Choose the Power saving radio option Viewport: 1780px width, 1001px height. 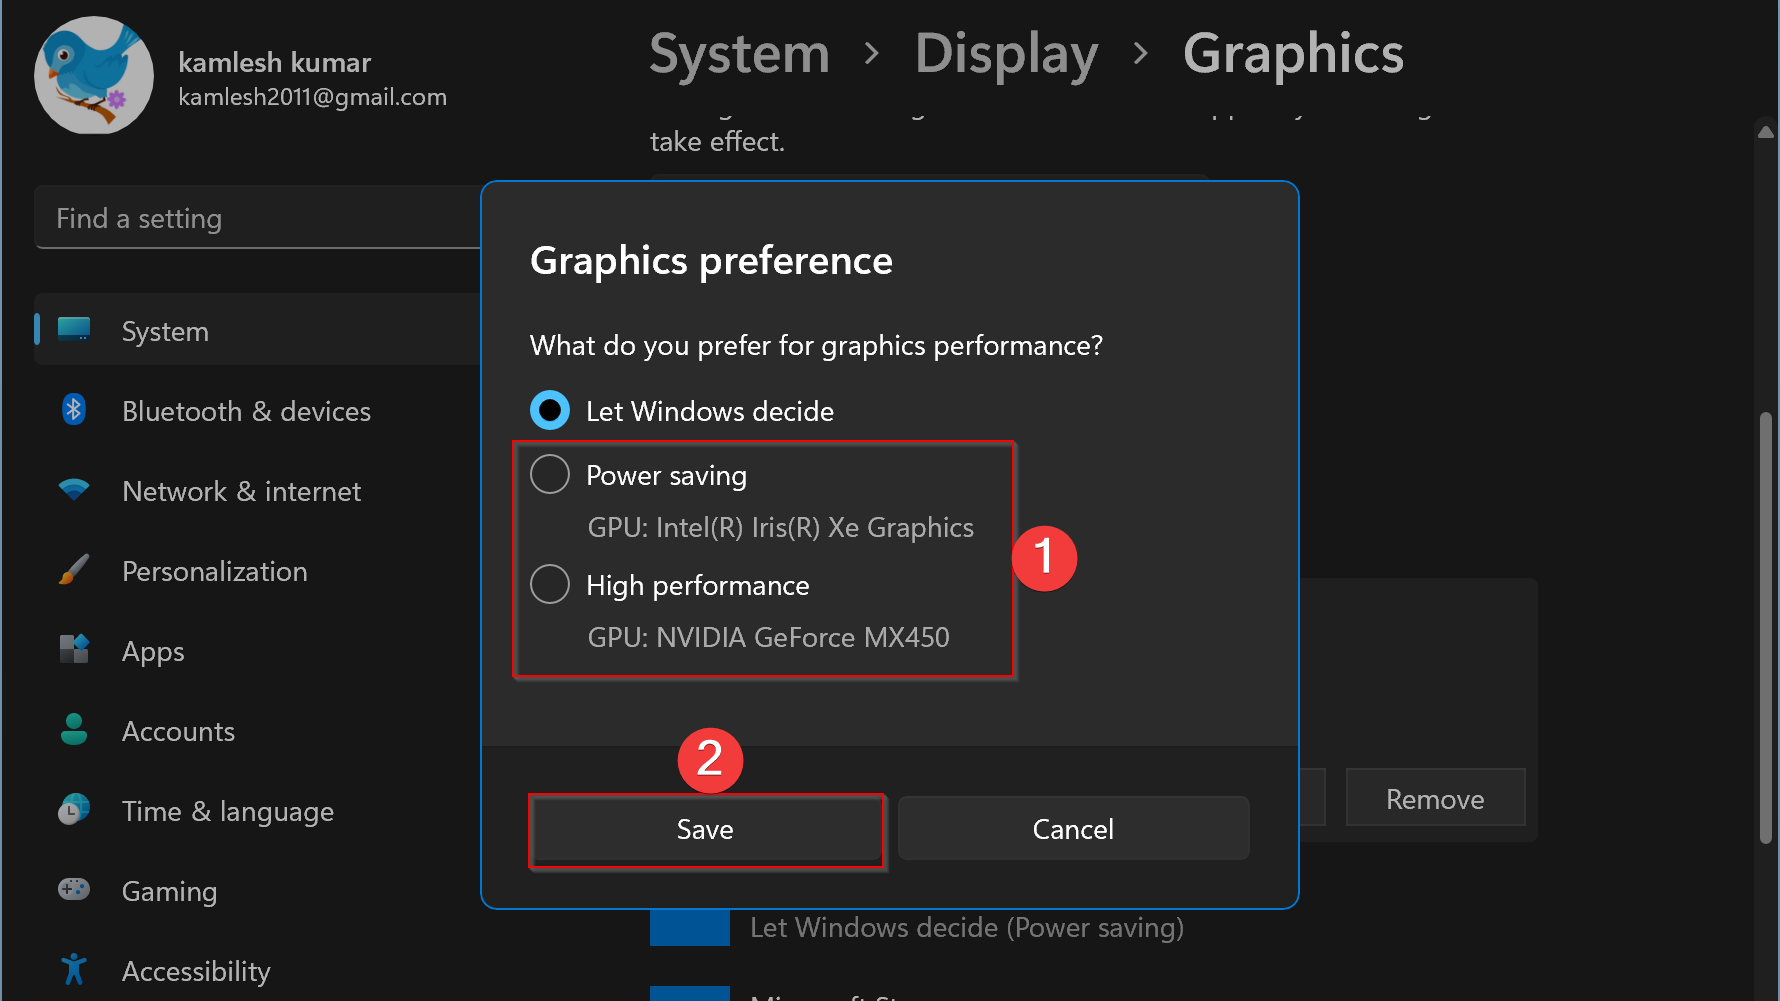click(x=550, y=474)
